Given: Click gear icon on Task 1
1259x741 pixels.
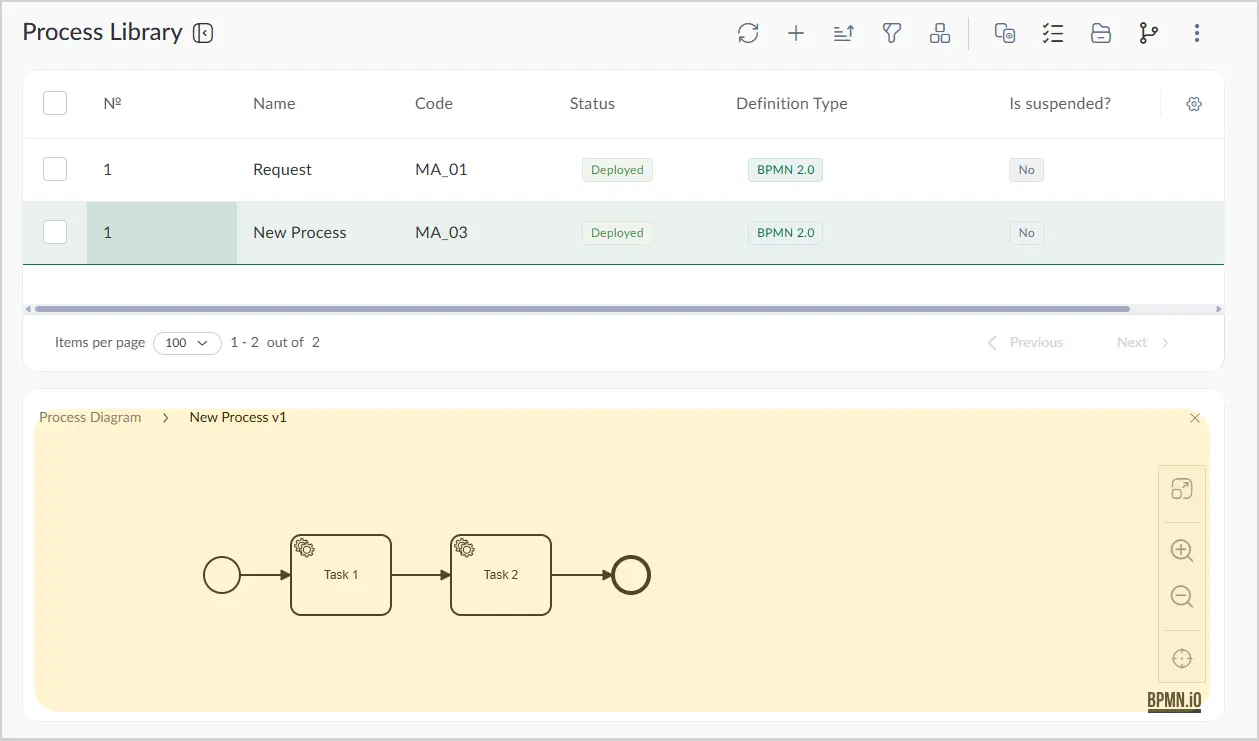Looking at the screenshot, I should coord(305,548).
